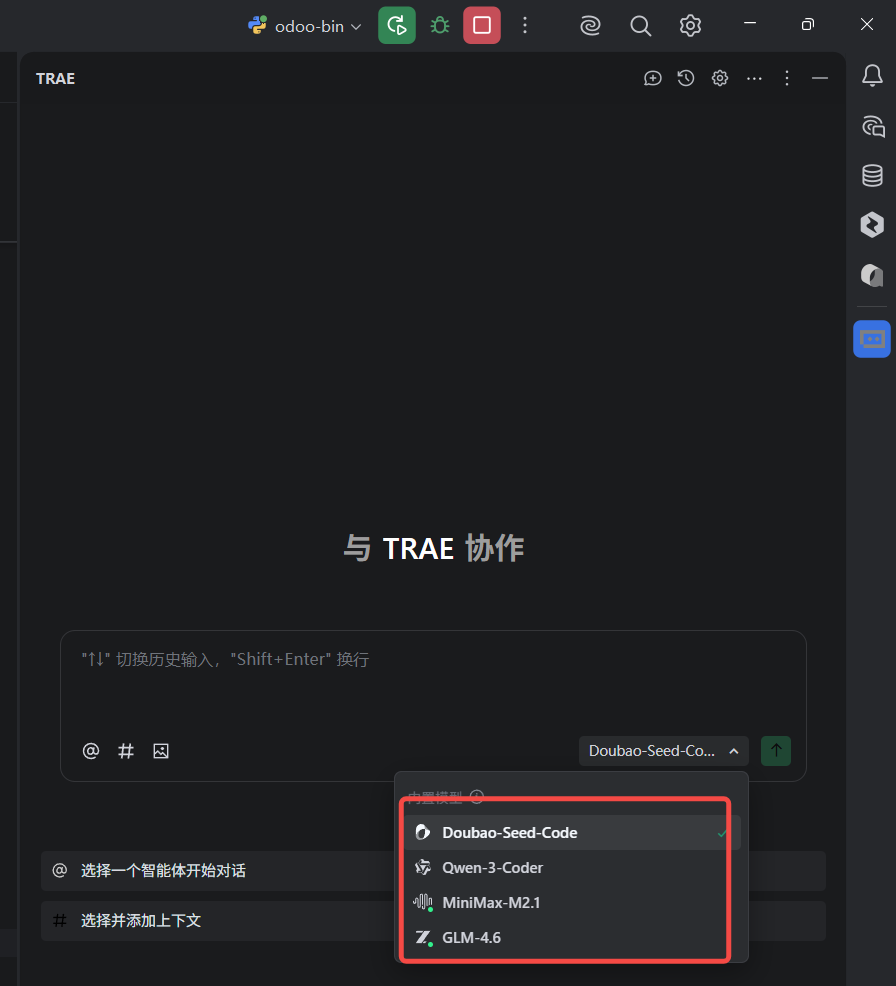This screenshot has width=896, height=986.
Task: Select Doubao-Seed-Code model
Action: (572, 833)
